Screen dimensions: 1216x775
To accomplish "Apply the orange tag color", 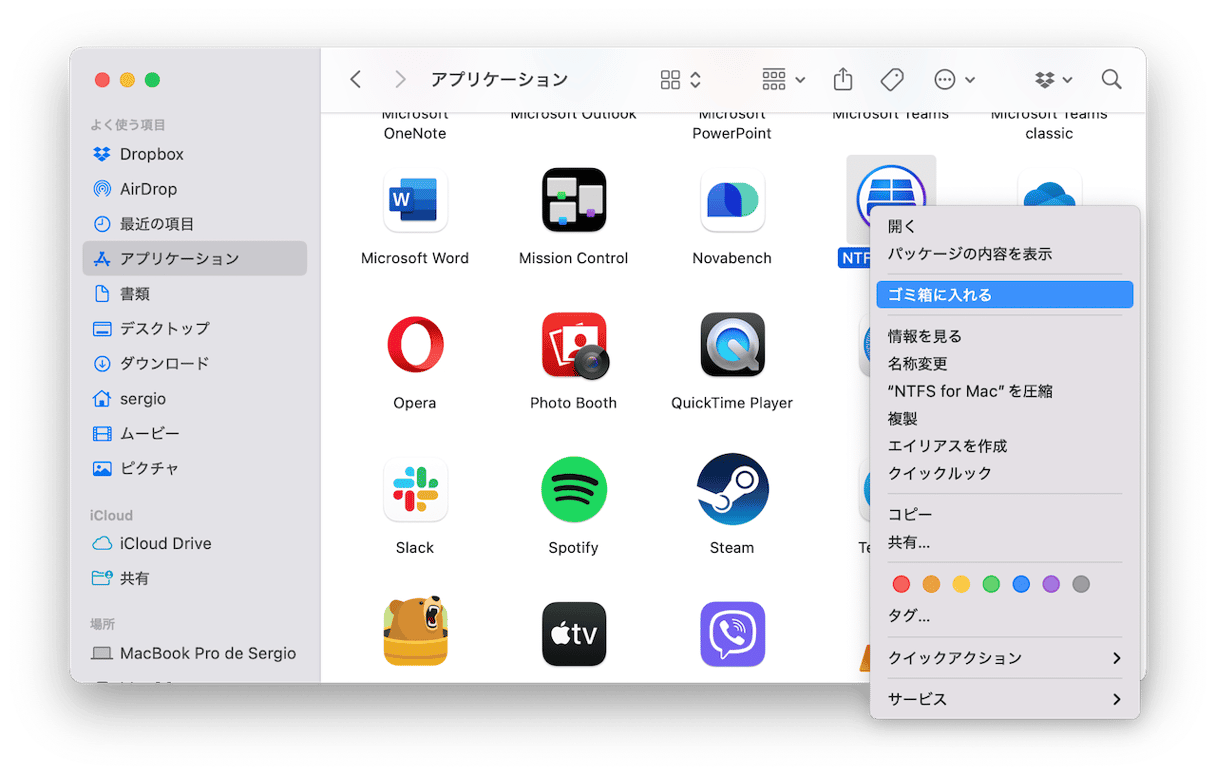I will 931,584.
